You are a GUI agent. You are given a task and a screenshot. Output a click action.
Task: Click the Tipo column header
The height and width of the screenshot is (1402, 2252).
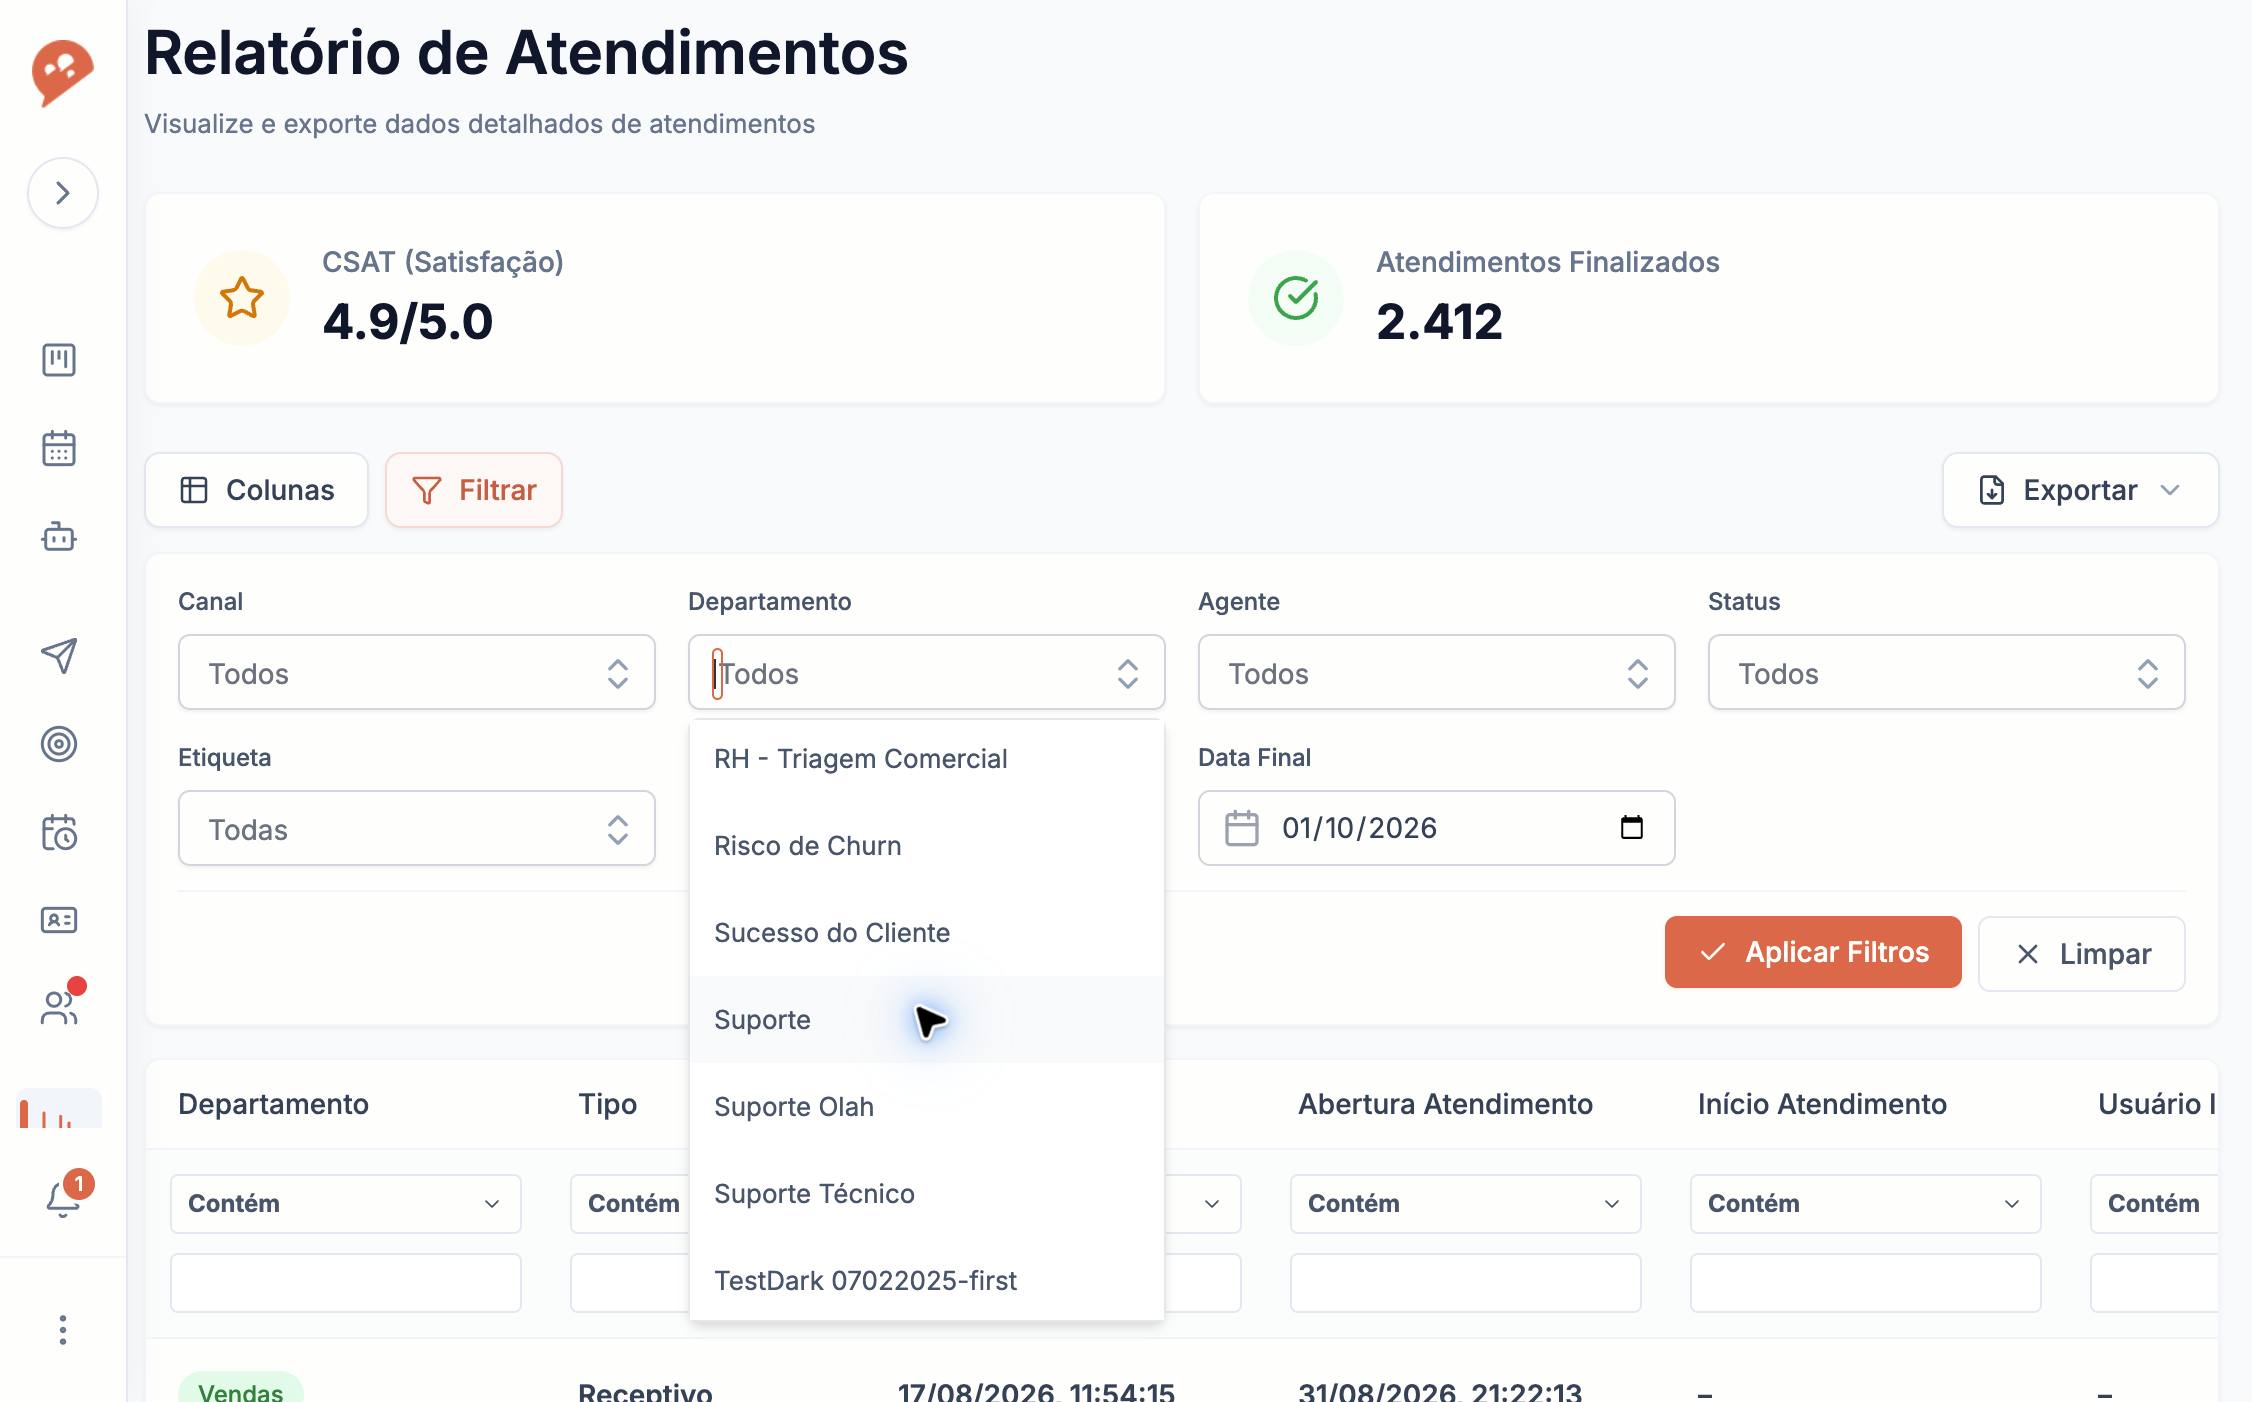coord(608,1104)
